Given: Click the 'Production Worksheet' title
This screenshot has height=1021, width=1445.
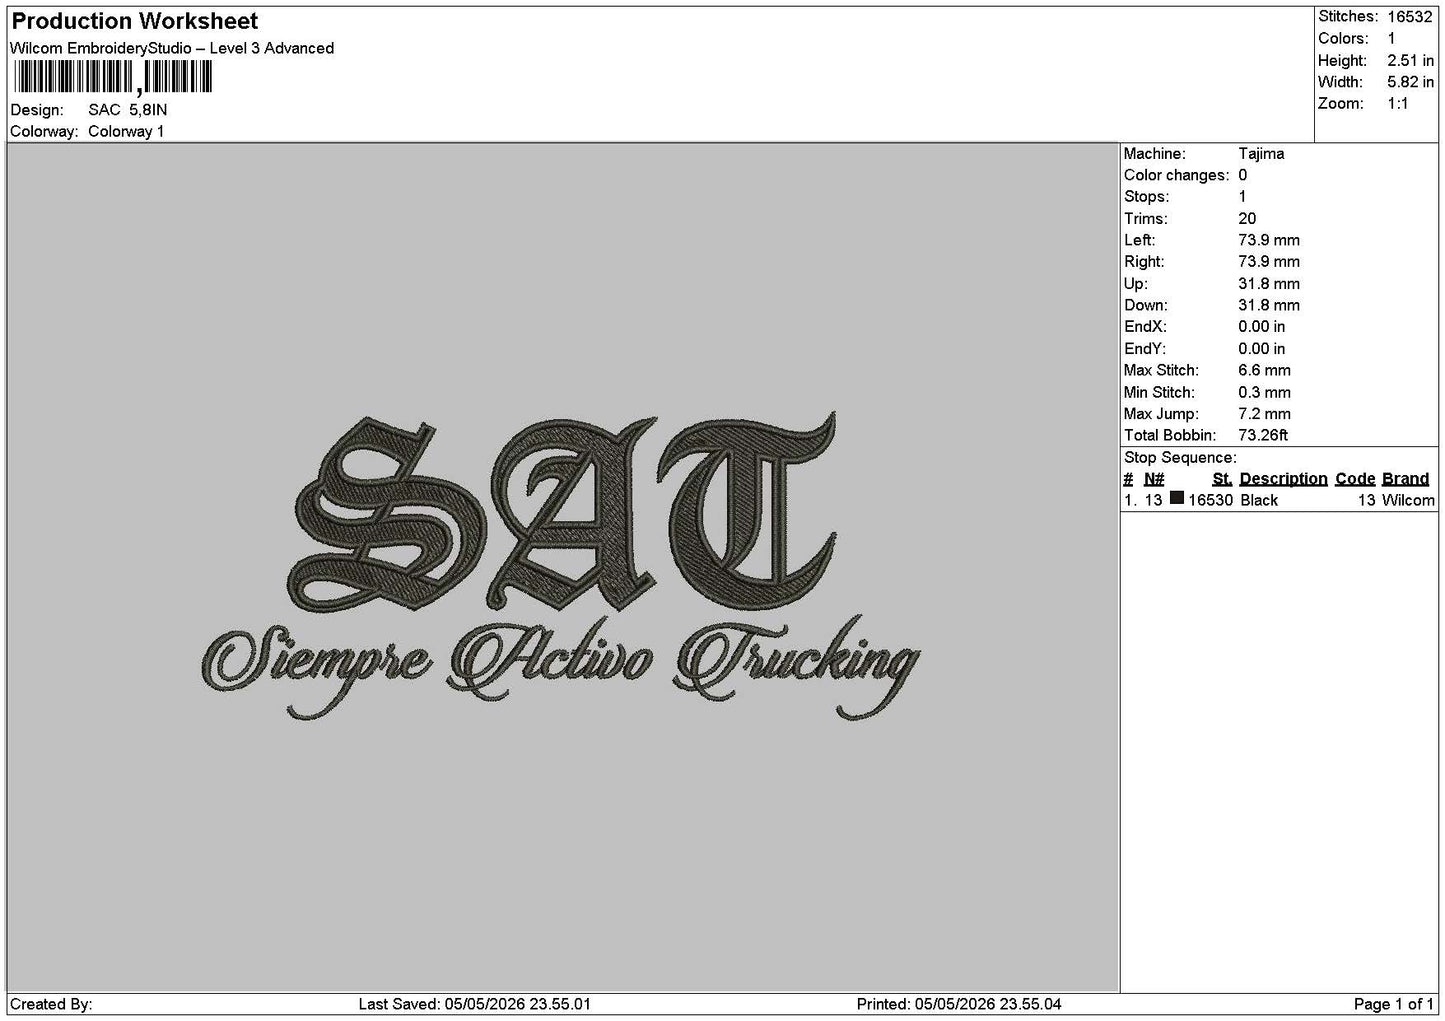Looking at the screenshot, I should point(134,21).
